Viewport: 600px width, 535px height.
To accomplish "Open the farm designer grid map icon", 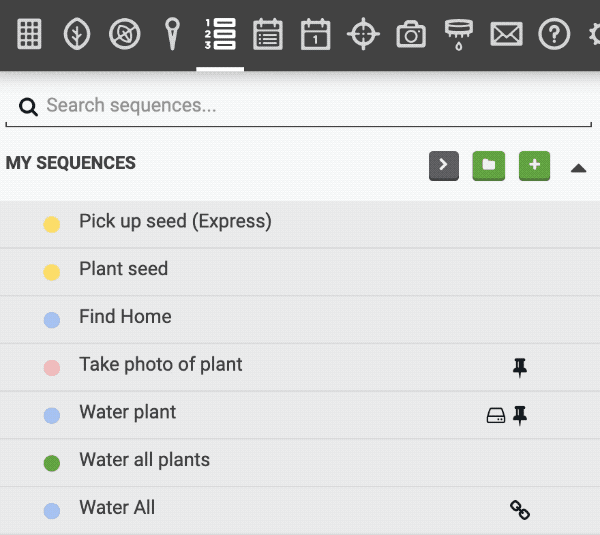I will (x=29, y=34).
